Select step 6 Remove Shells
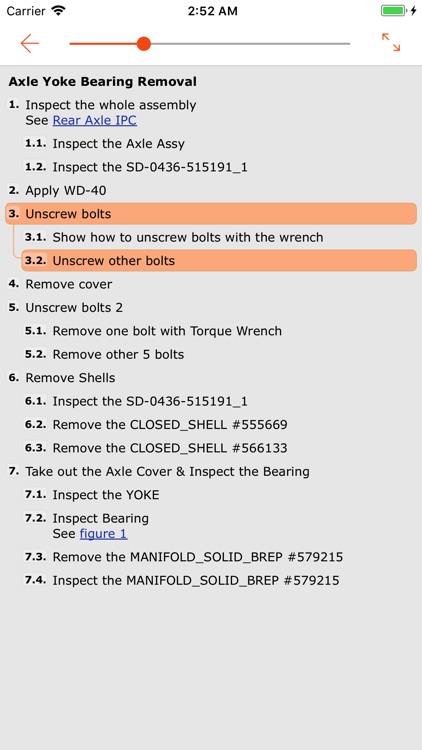Screen dimensions: 422x750 [211, 378]
